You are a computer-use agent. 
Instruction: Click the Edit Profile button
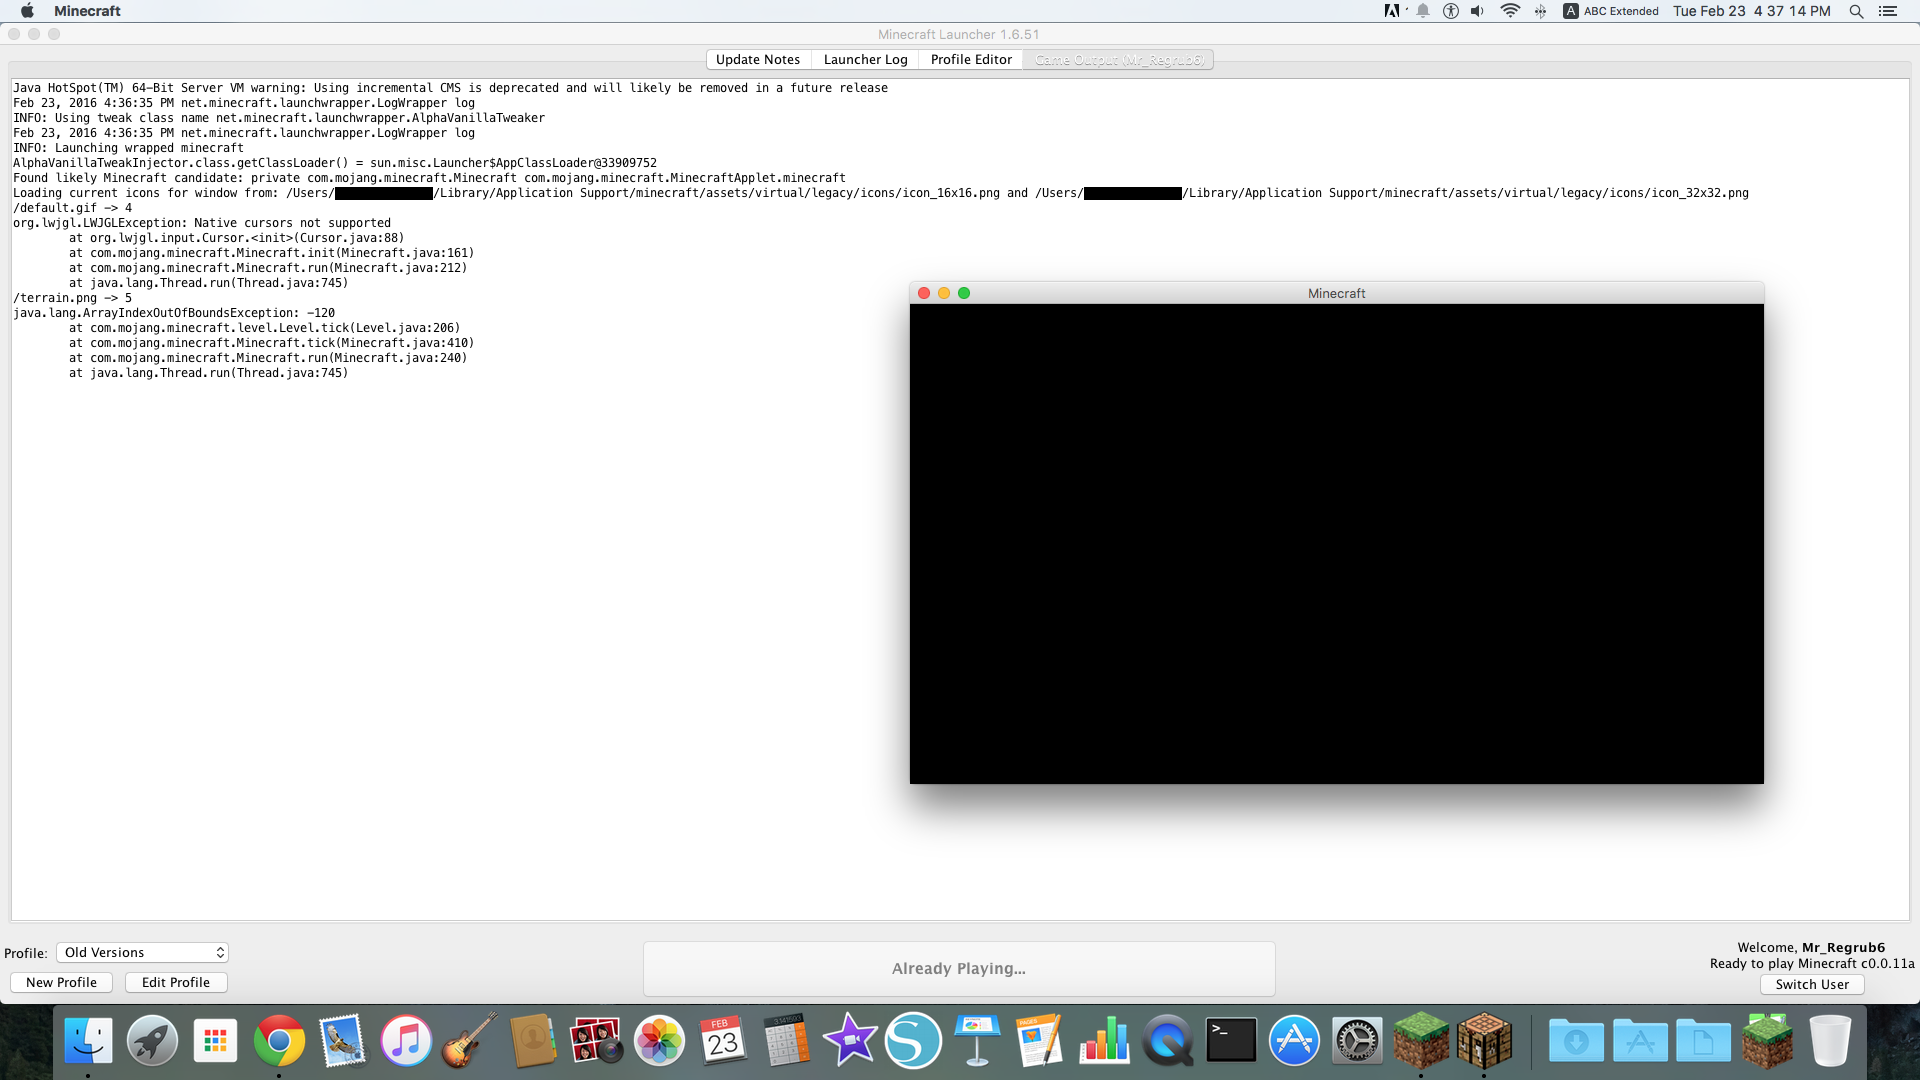(x=176, y=982)
